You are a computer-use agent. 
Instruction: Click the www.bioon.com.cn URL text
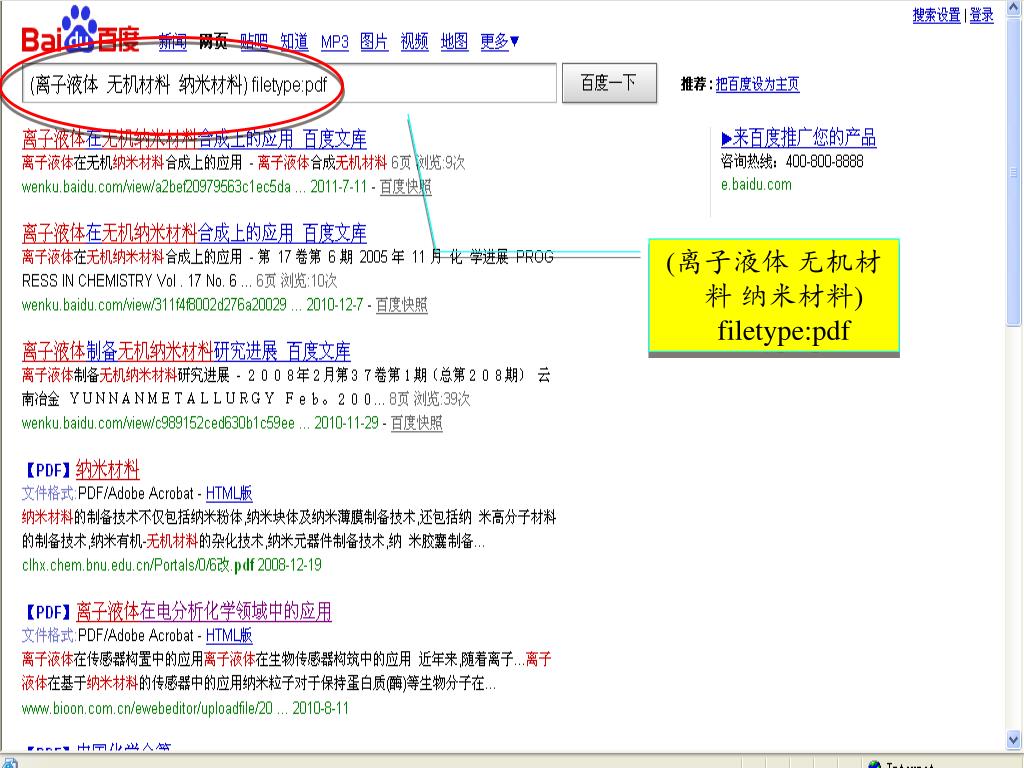coord(147,709)
